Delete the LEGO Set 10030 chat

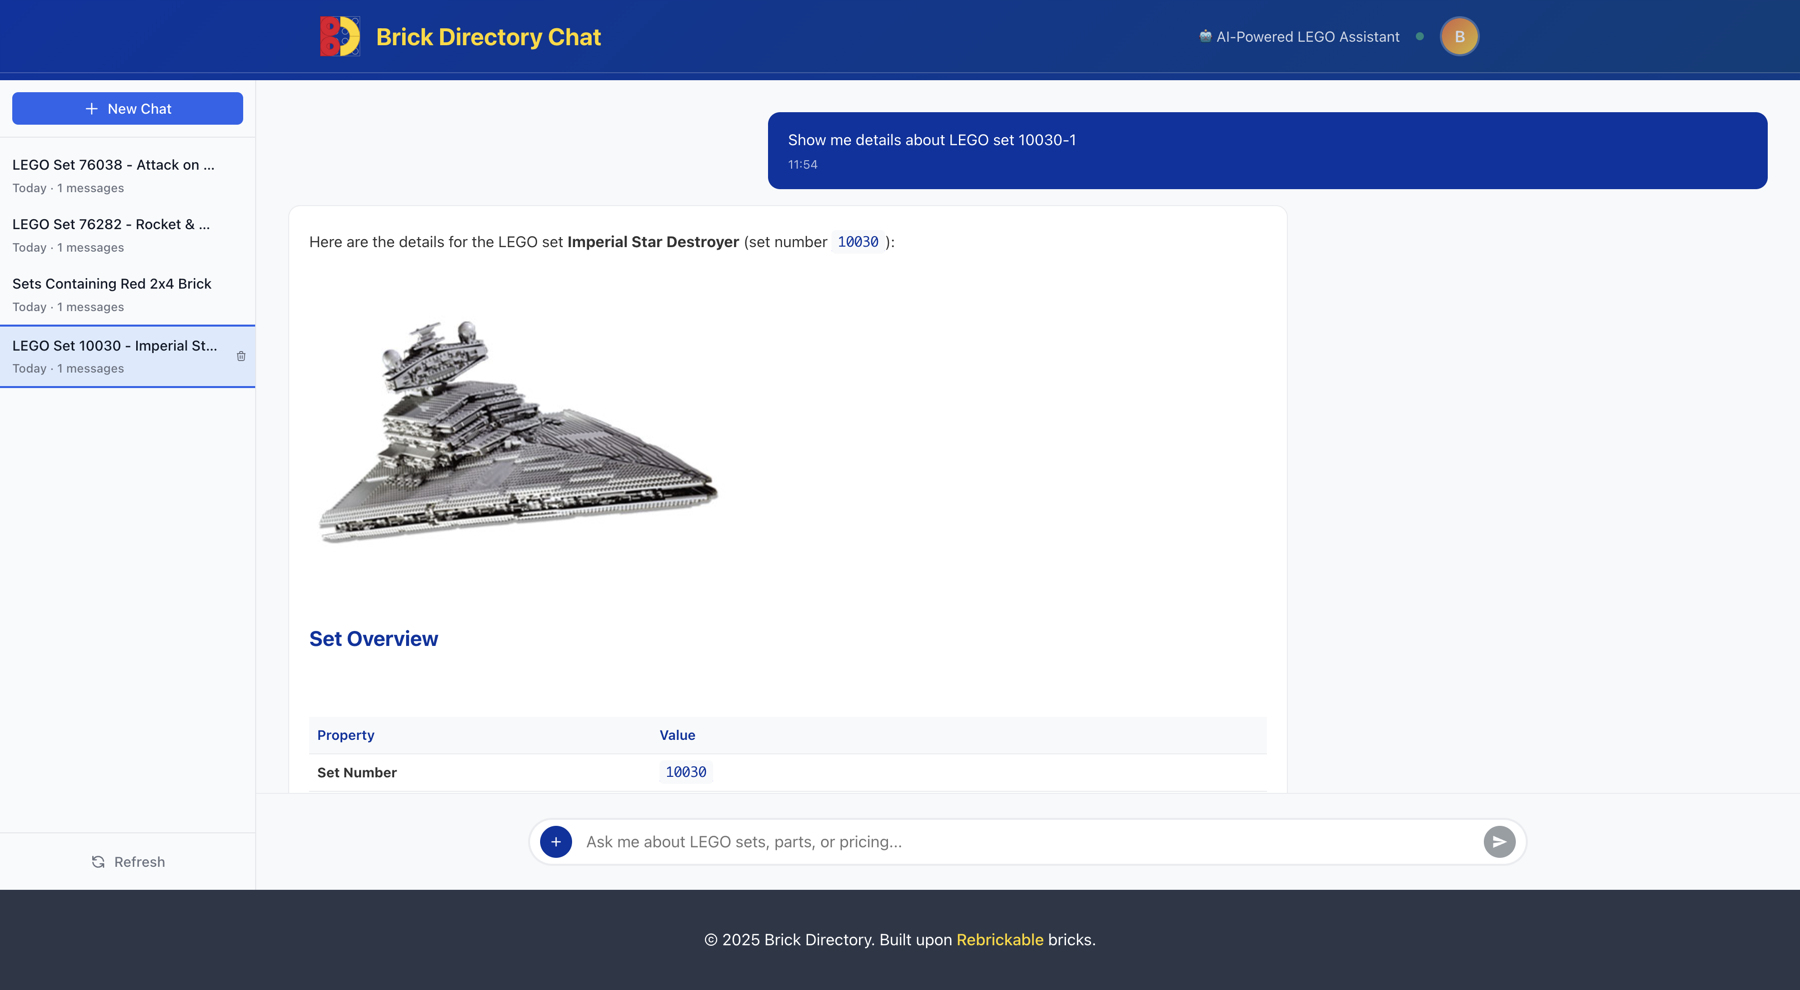[241, 356]
